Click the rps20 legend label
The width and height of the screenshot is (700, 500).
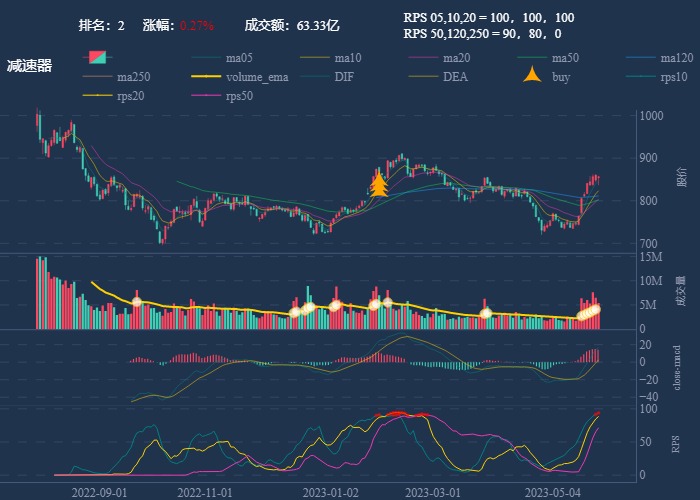point(132,96)
